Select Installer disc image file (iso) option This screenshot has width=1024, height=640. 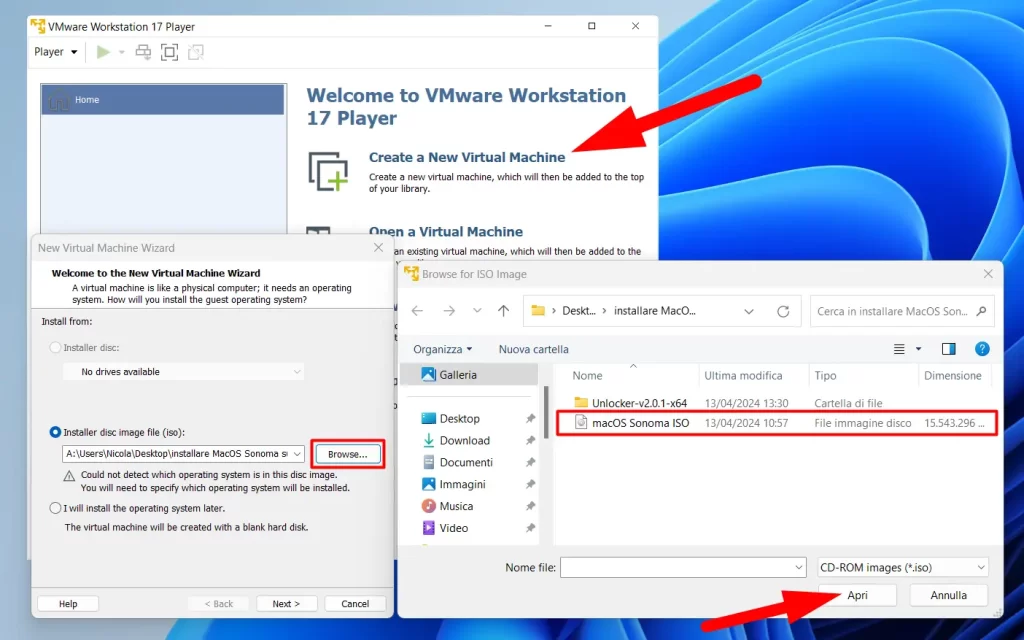(x=56, y=432)
